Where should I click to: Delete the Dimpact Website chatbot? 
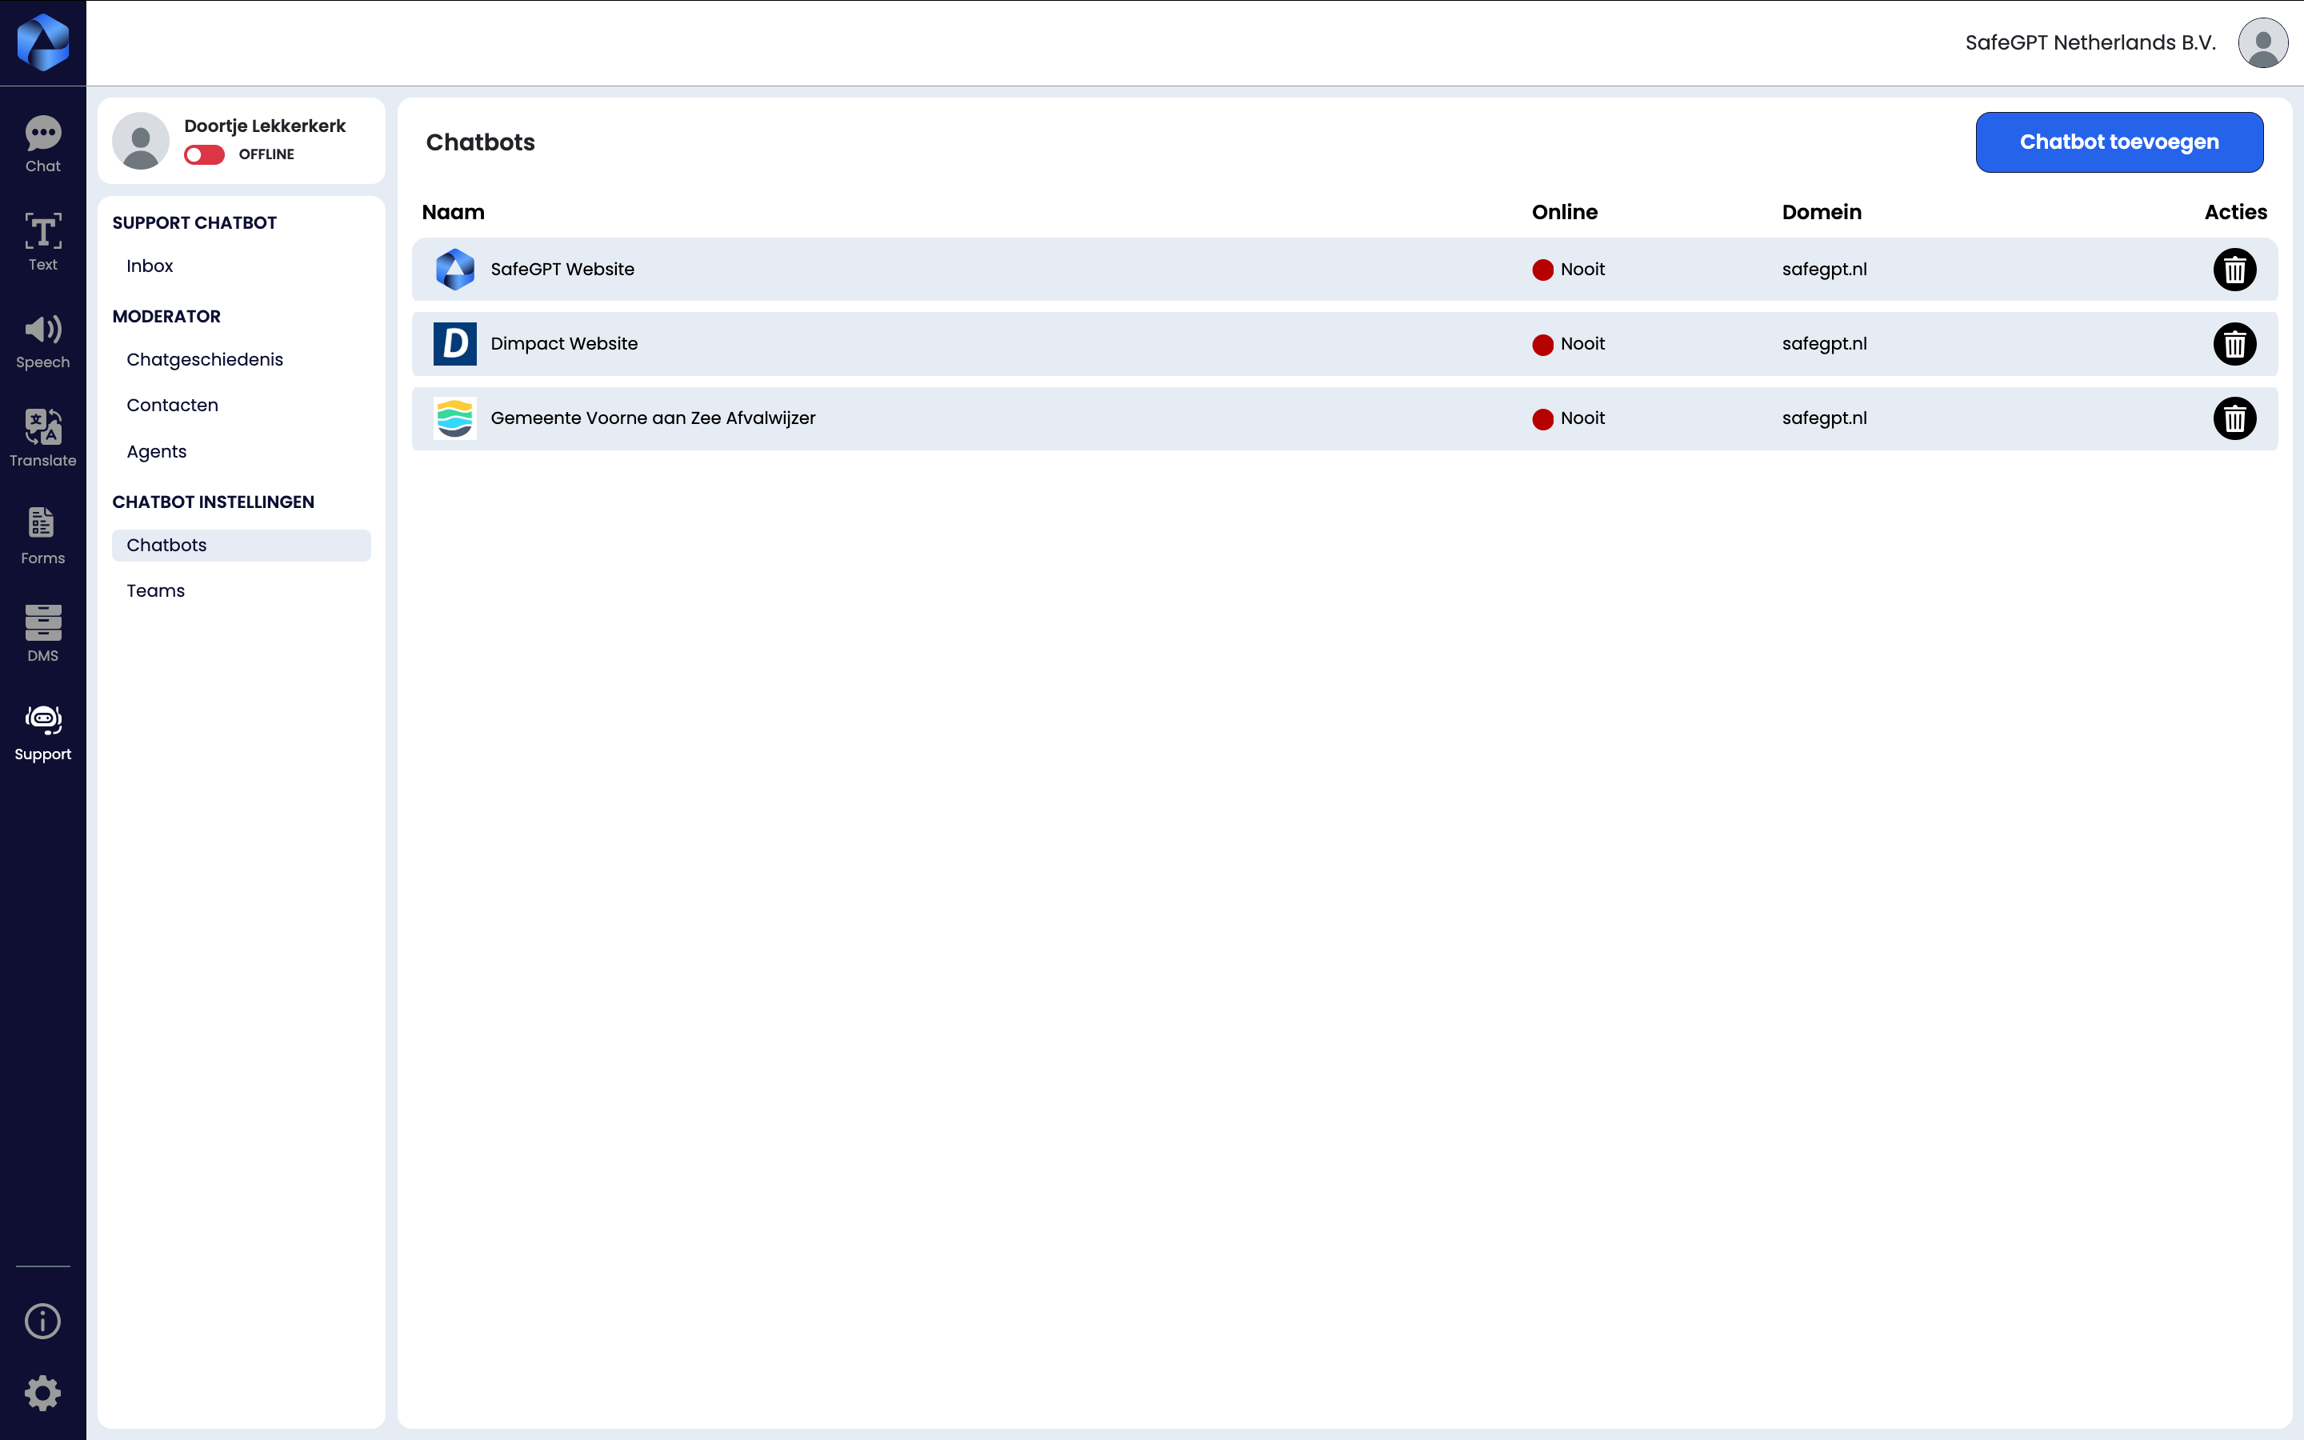coord(2234,344)
